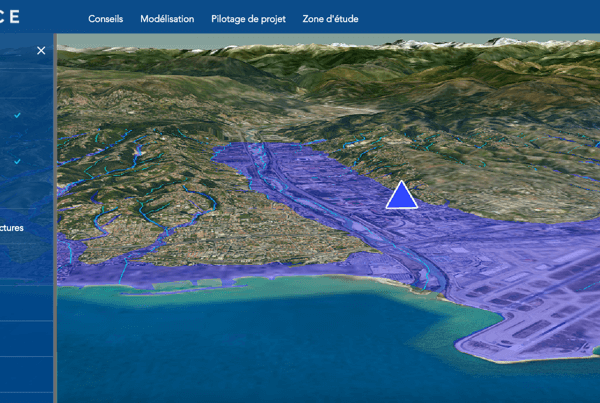
Task: Select the bottom row of the side panel
Action: click(x=25, y=397)
